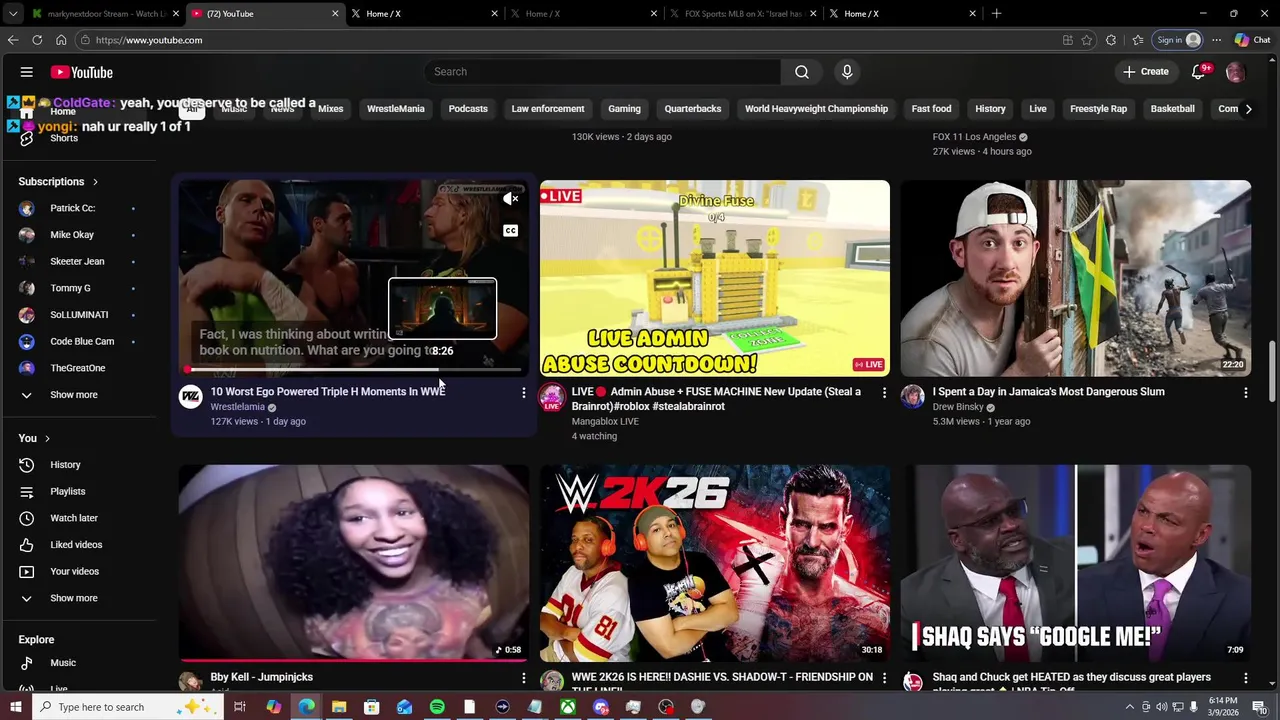Click the magnifier search button
Viewport: 1280px width, 720px height.
801,72
